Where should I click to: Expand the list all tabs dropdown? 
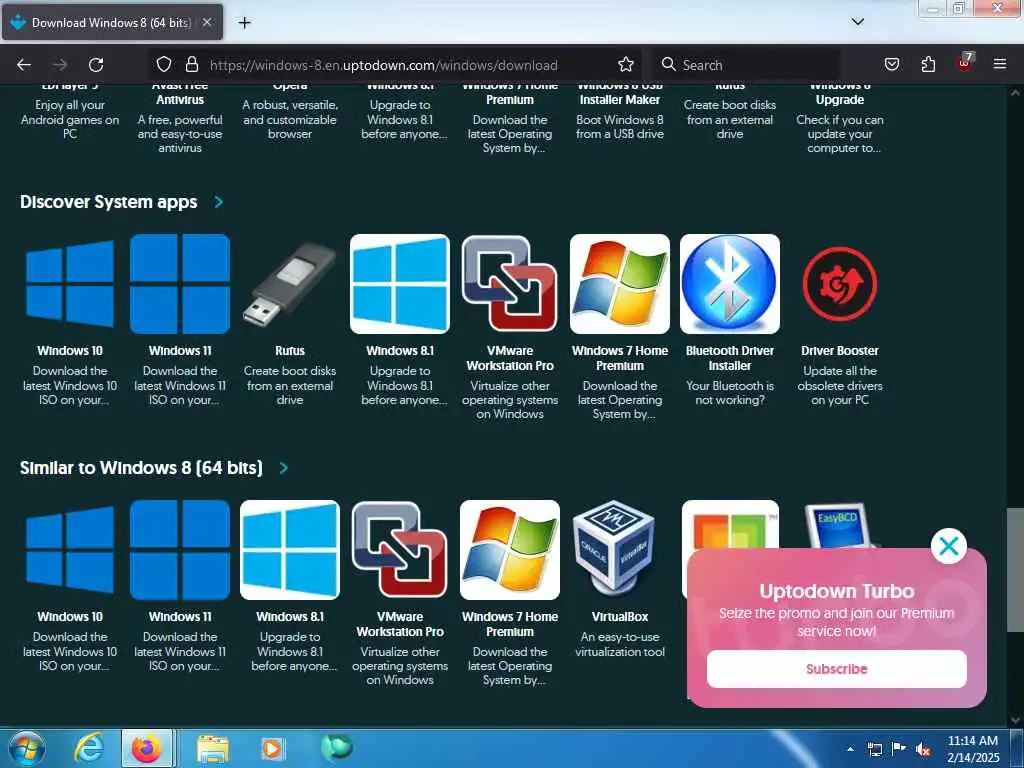[858, 22]
